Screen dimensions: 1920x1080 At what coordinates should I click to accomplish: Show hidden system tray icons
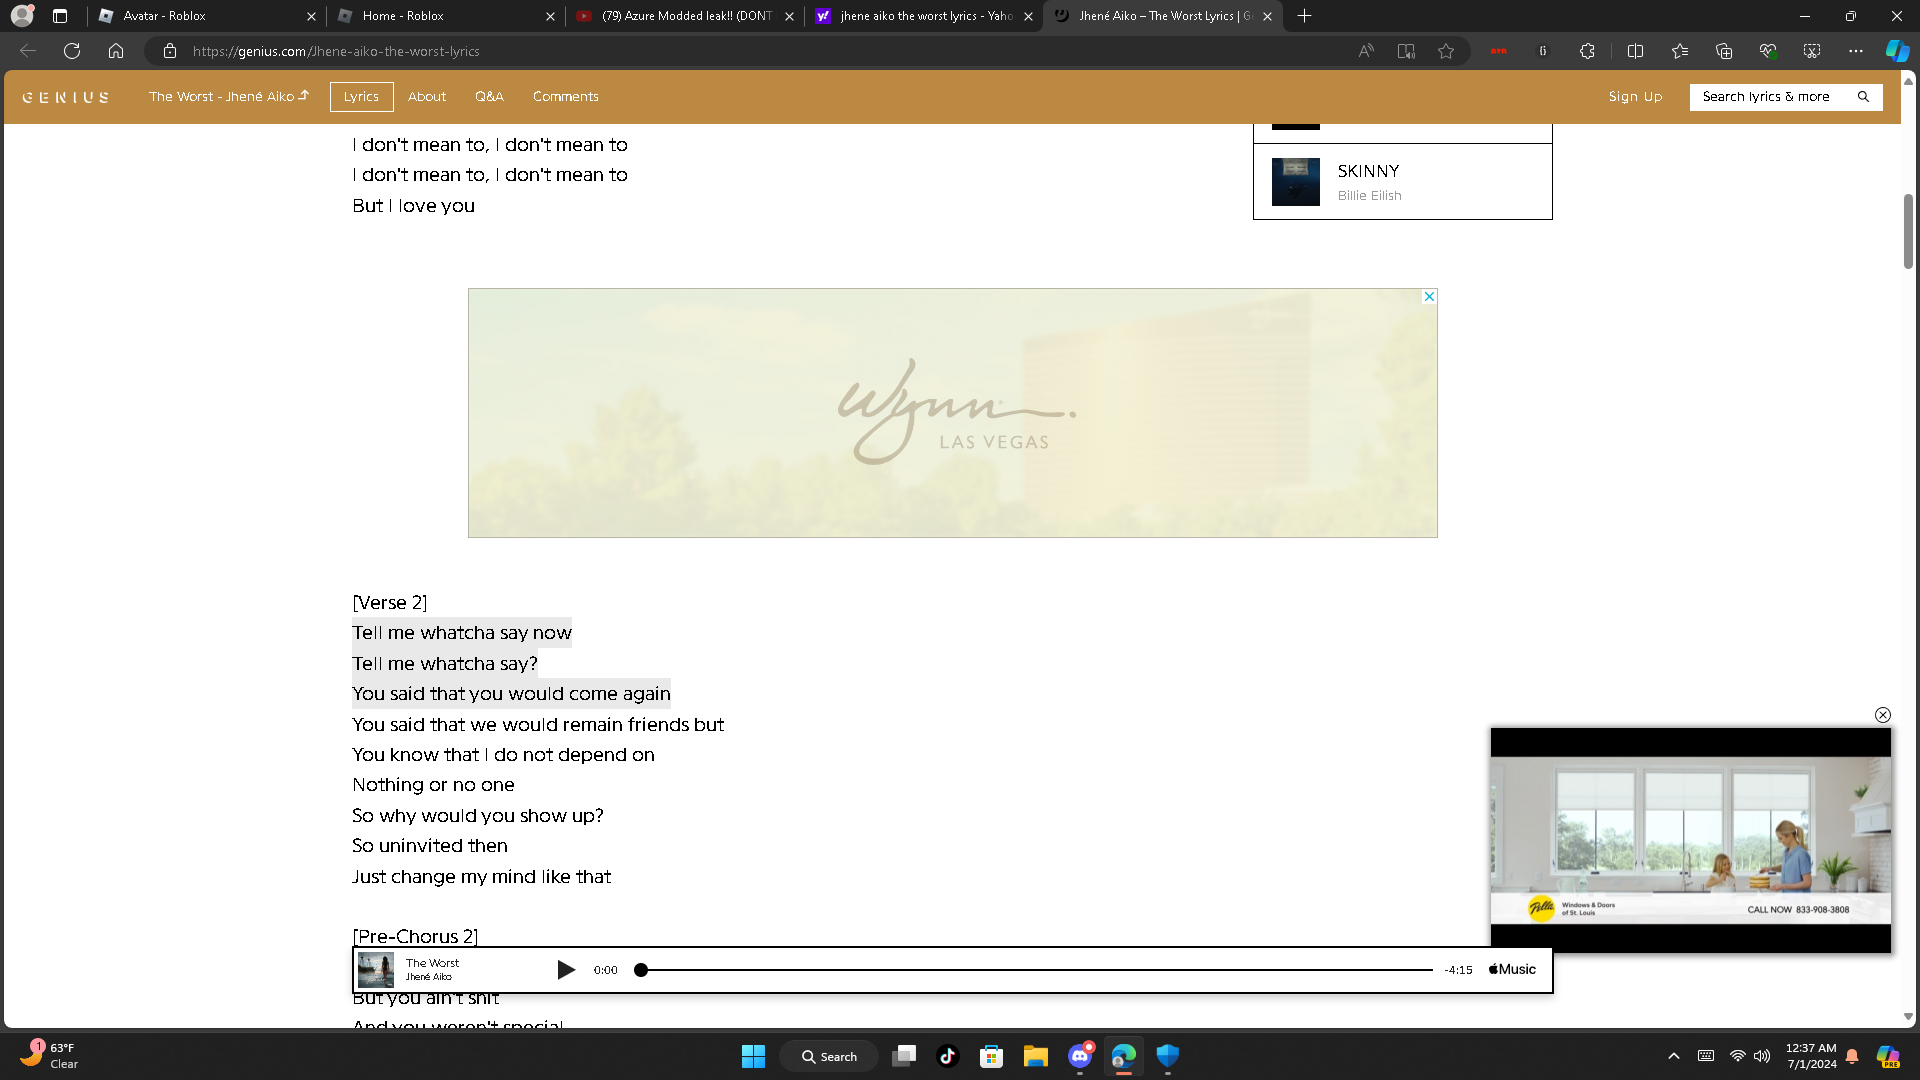(1674, 1056)
